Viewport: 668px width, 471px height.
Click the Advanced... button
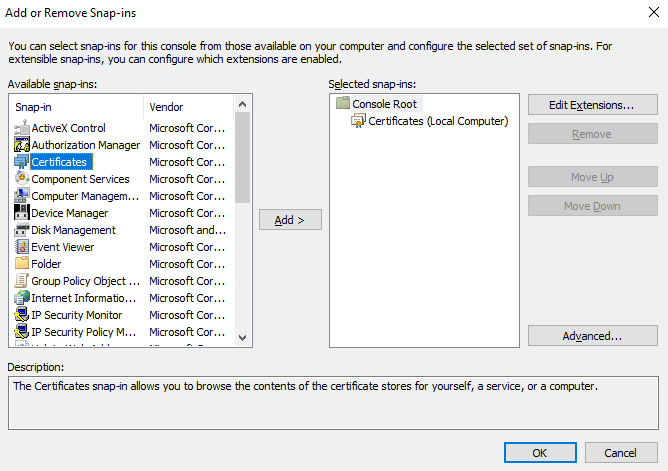click(593, 336)
